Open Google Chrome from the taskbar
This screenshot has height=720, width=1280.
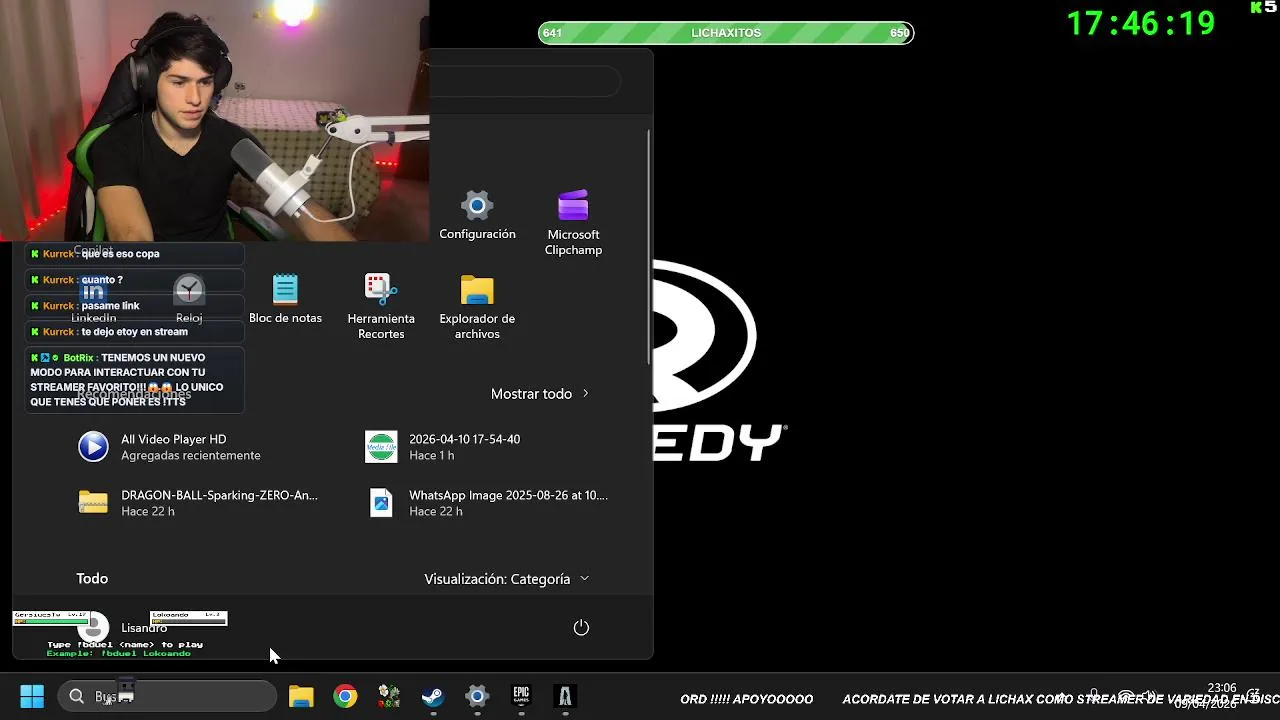pos(345,696)
